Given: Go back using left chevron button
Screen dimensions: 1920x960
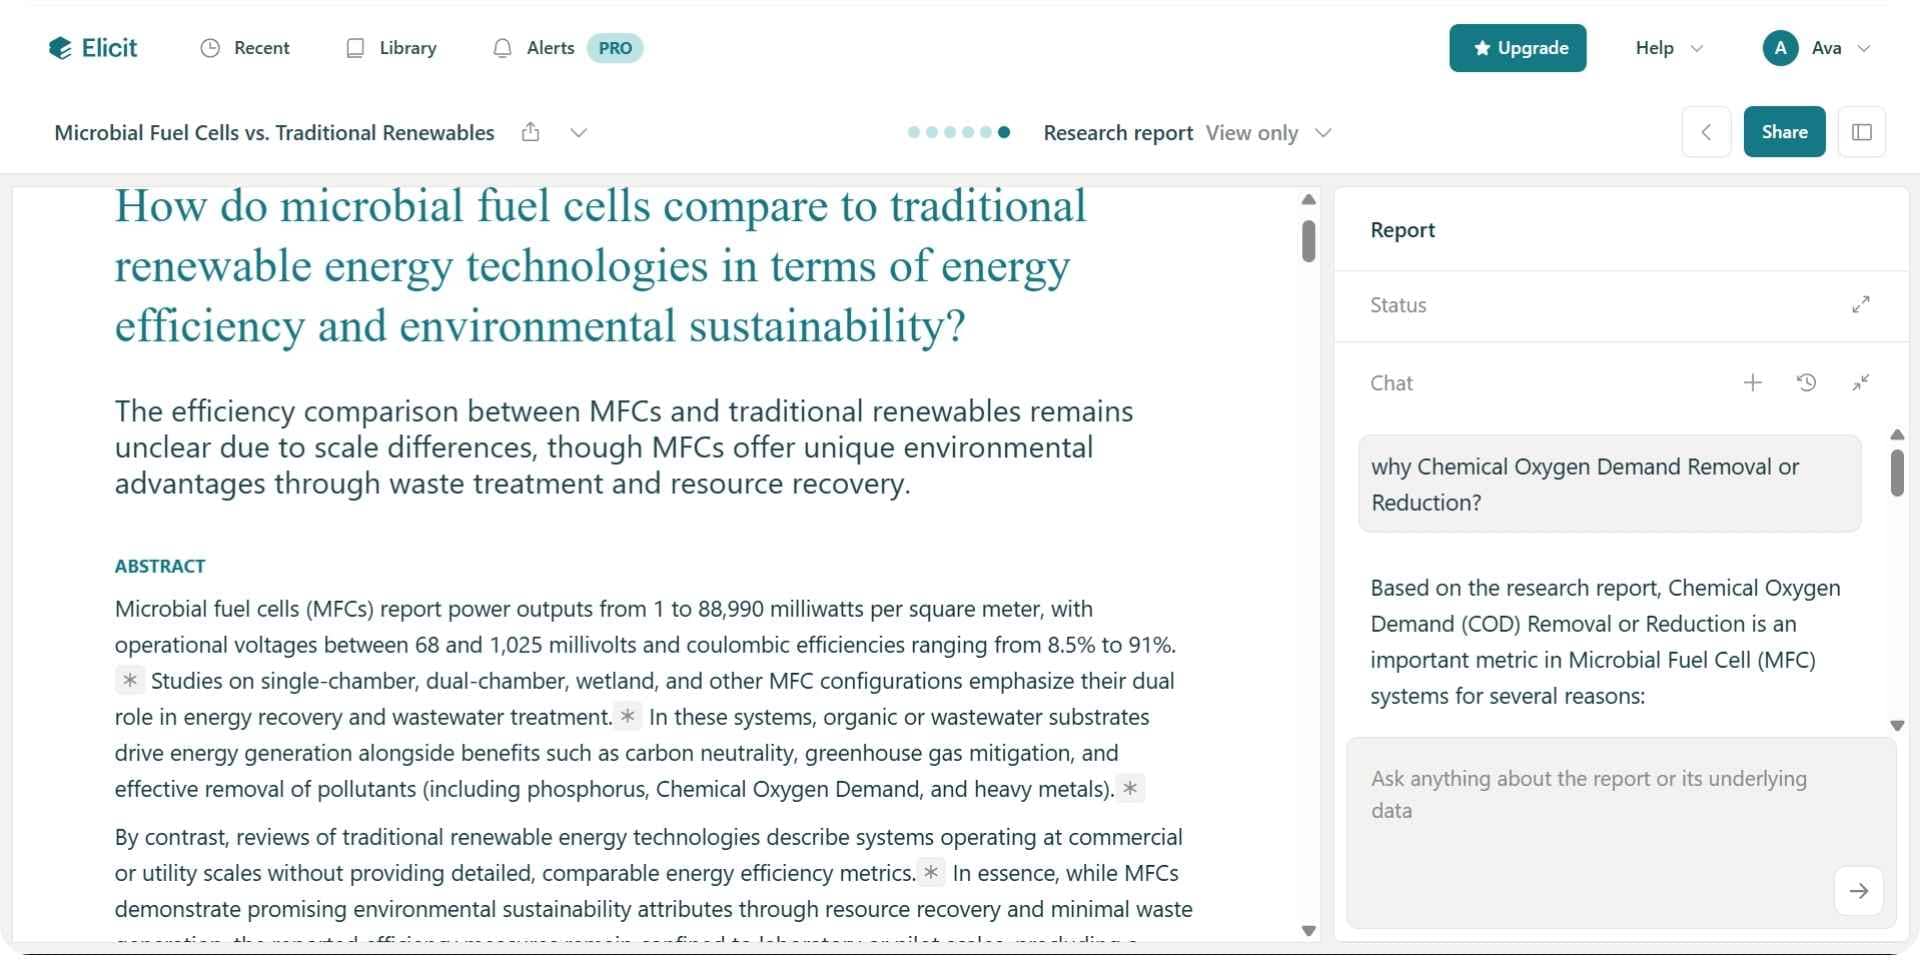Looking at the screenshot, I should [x=1706, y=132].
